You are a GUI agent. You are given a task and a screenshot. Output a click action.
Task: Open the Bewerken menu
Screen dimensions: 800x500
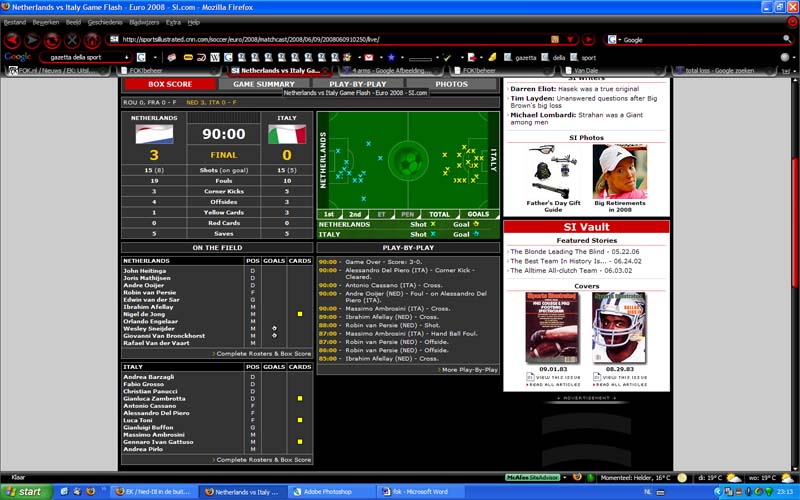tap(46, 22)
